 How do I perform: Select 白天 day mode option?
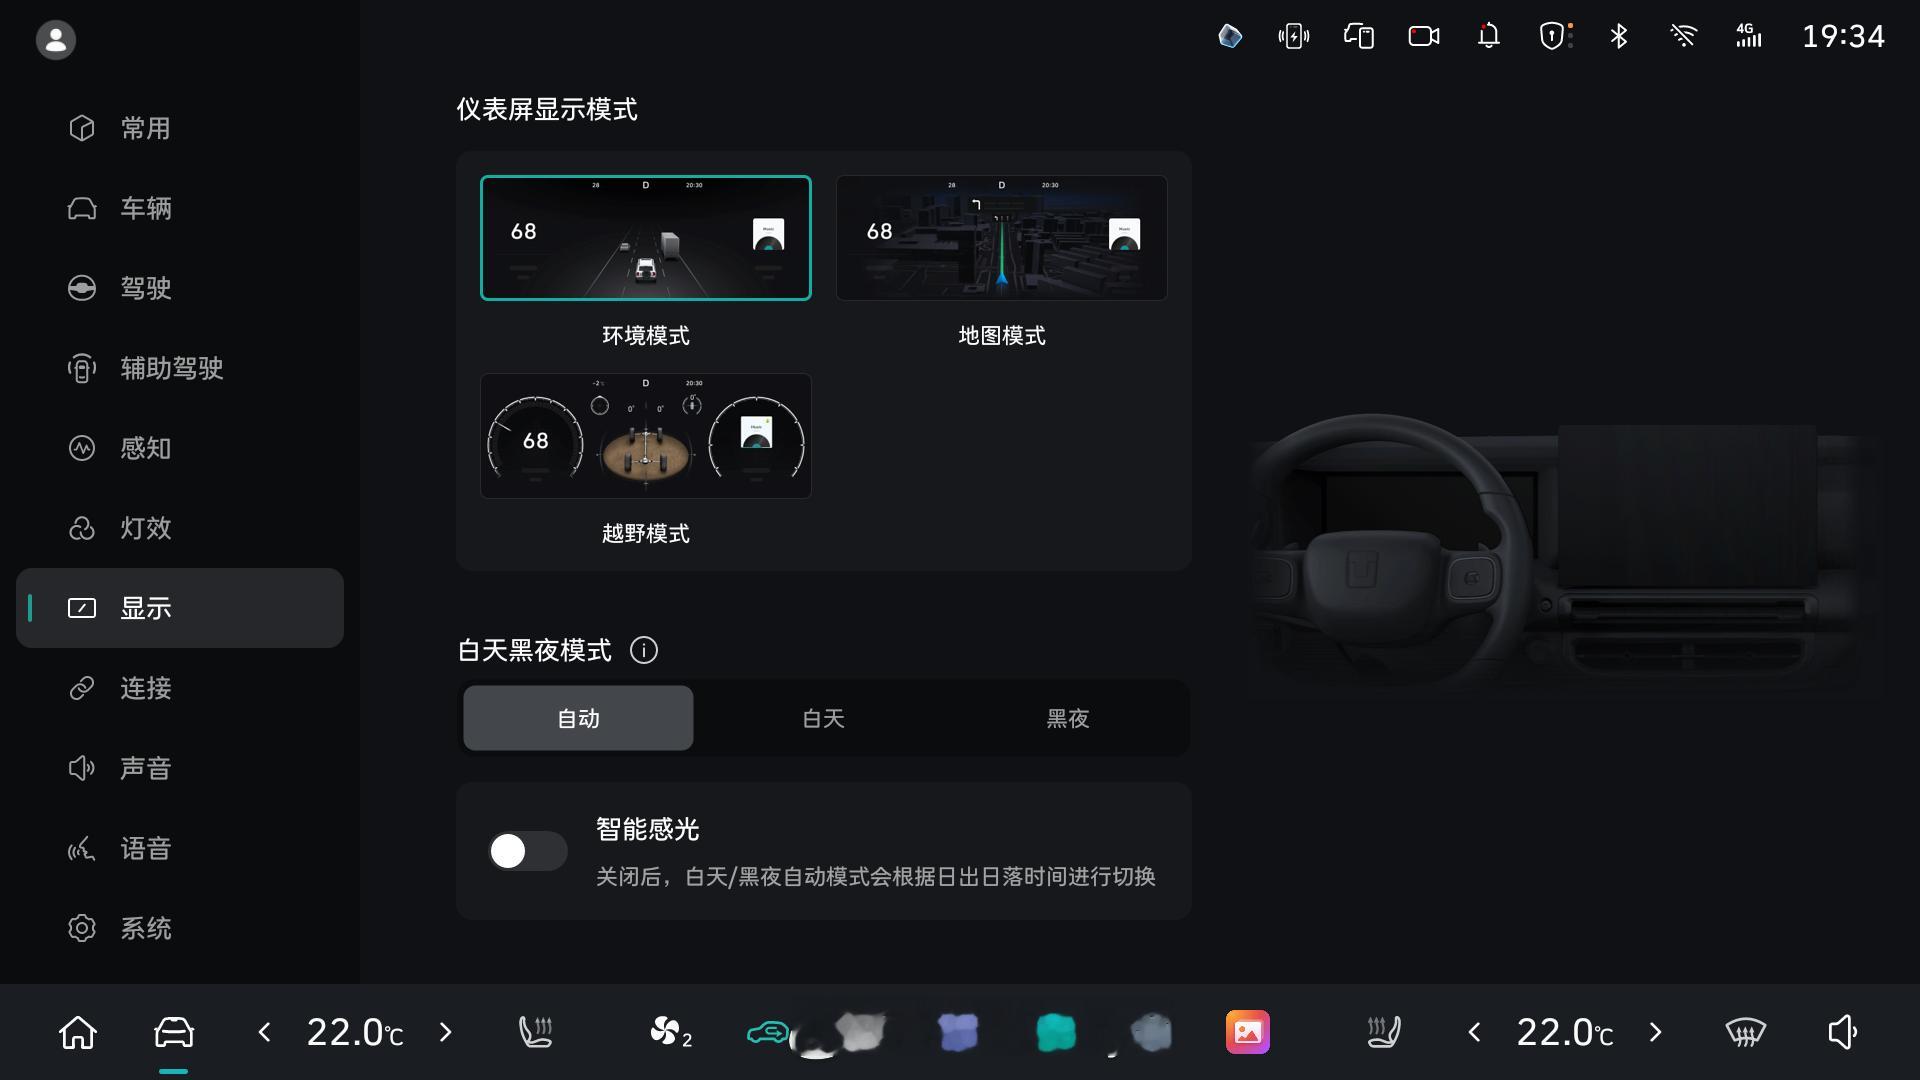pyautogui.click(x=823, y=718)
